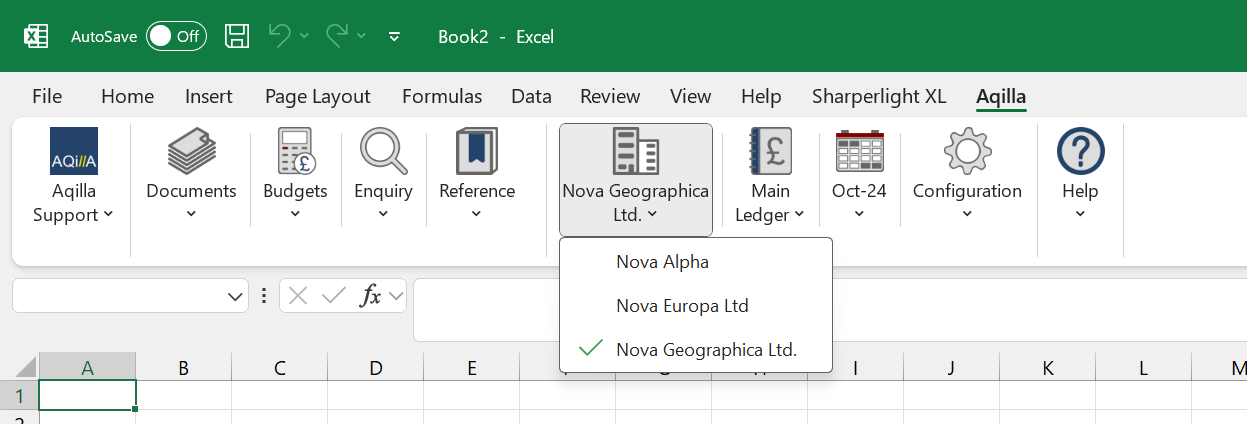This screenshot has height=424, width=1247.
Task: Switch to the Sharperlight XL tab
Action: pyautogui.click(x=878, y=97)
